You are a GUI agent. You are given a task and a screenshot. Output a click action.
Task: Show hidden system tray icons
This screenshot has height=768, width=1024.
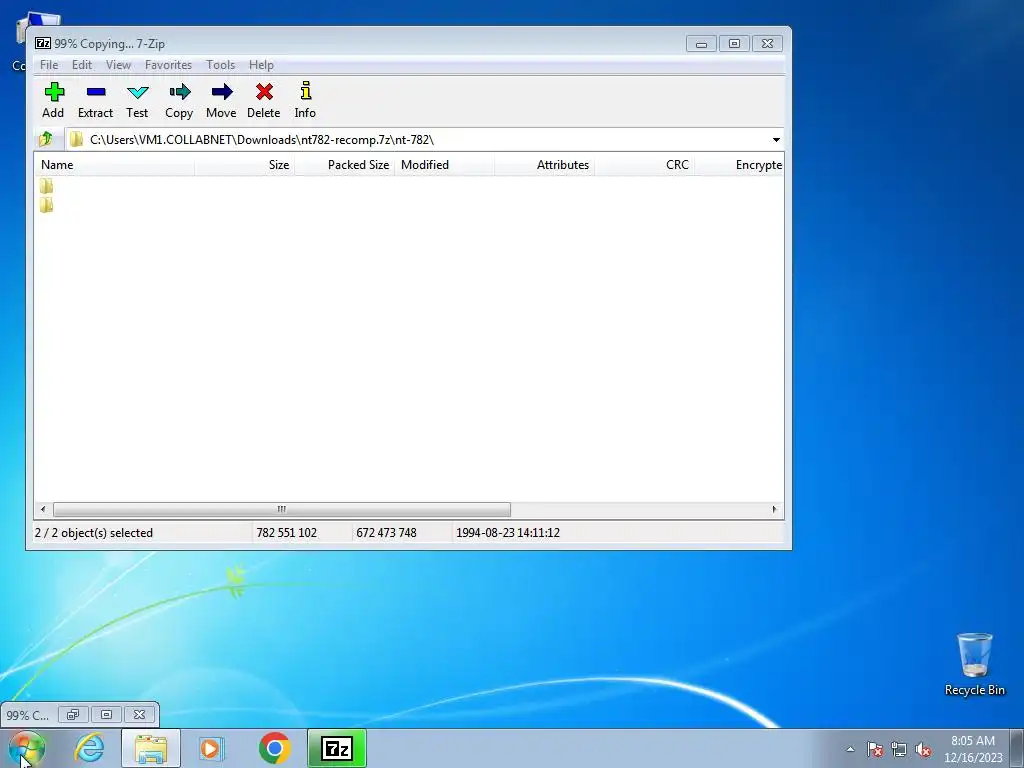click(x=850, y=749)
